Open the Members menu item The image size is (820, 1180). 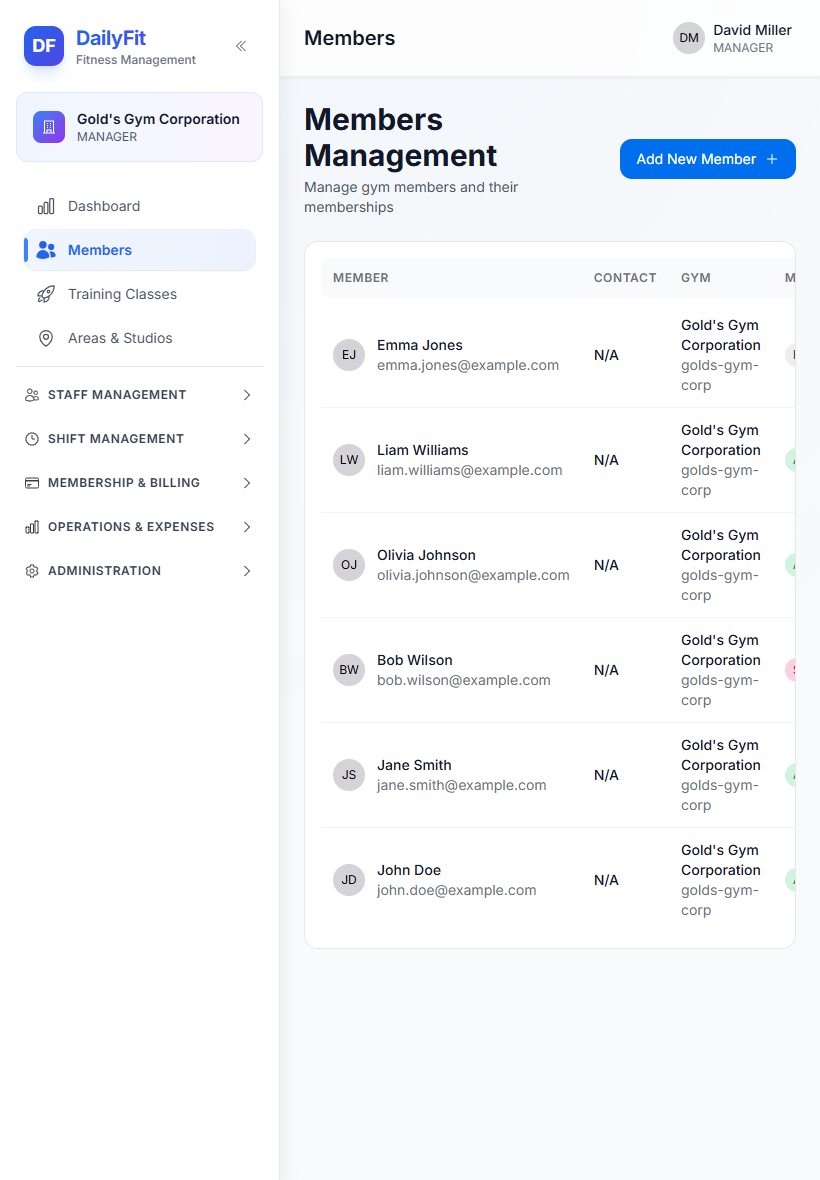pyautogui.click(x=140, y=250)
